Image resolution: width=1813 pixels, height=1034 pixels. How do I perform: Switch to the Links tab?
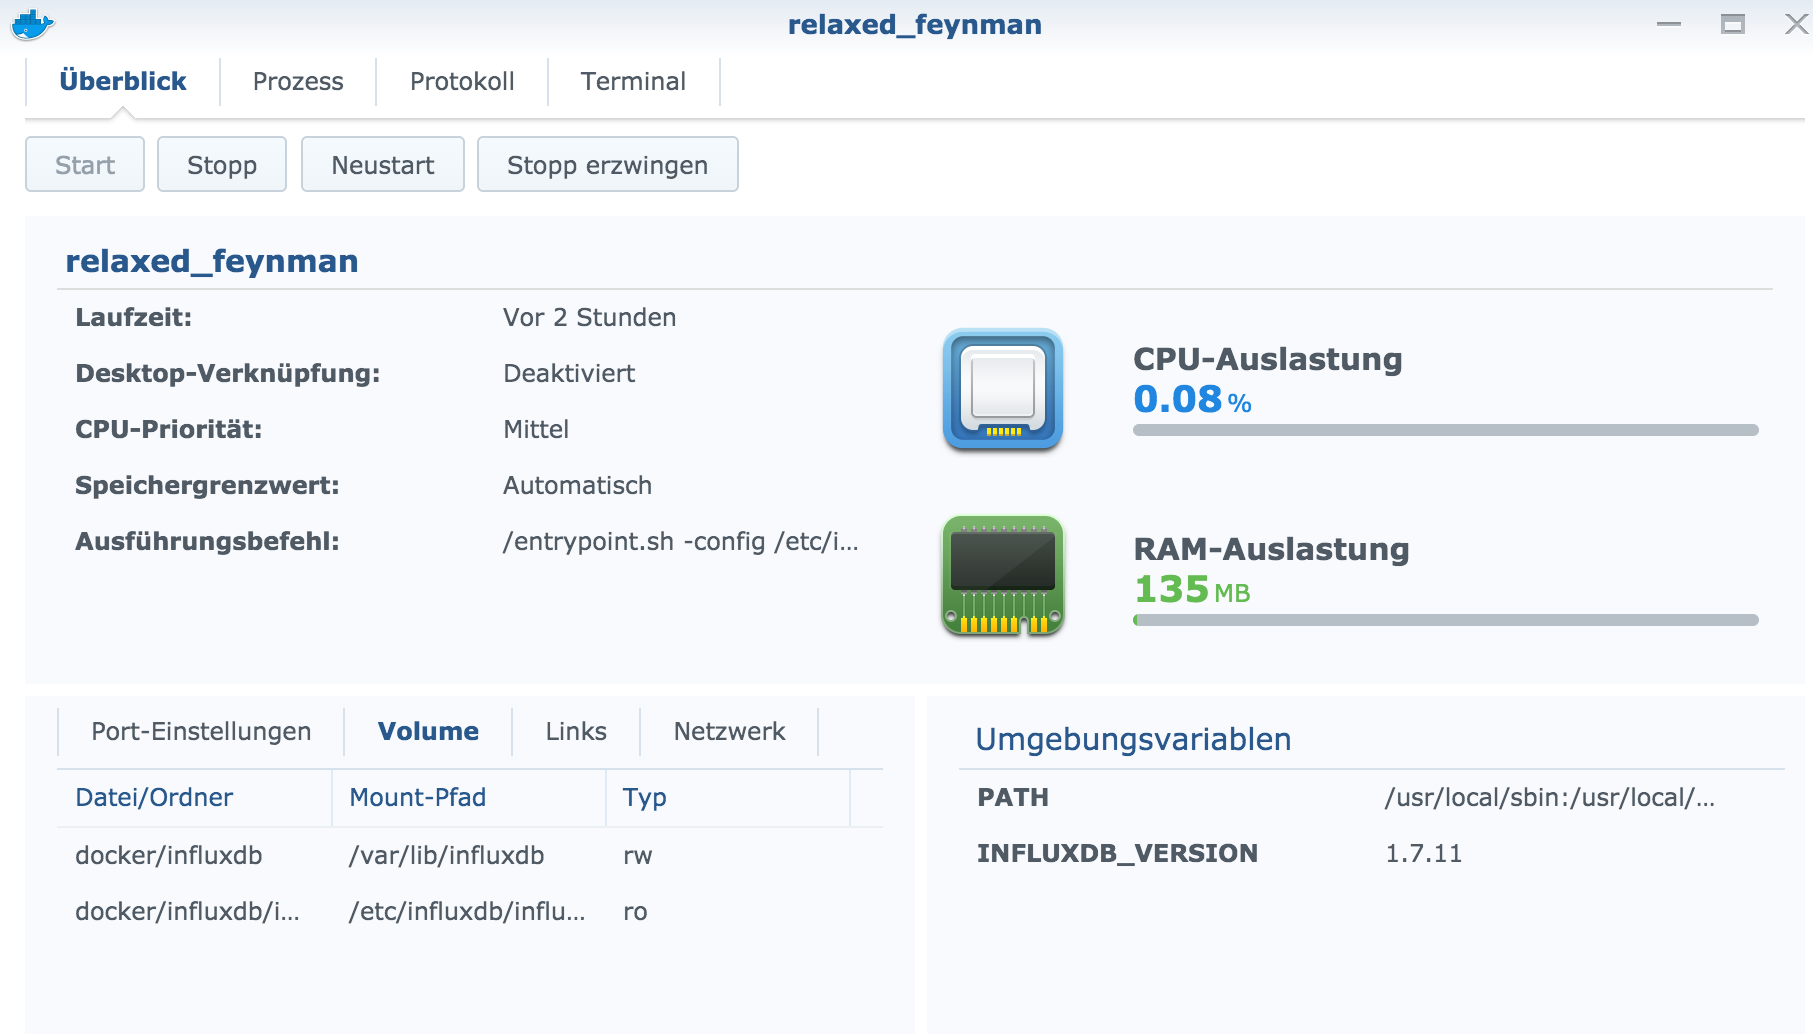coord(576,732)
